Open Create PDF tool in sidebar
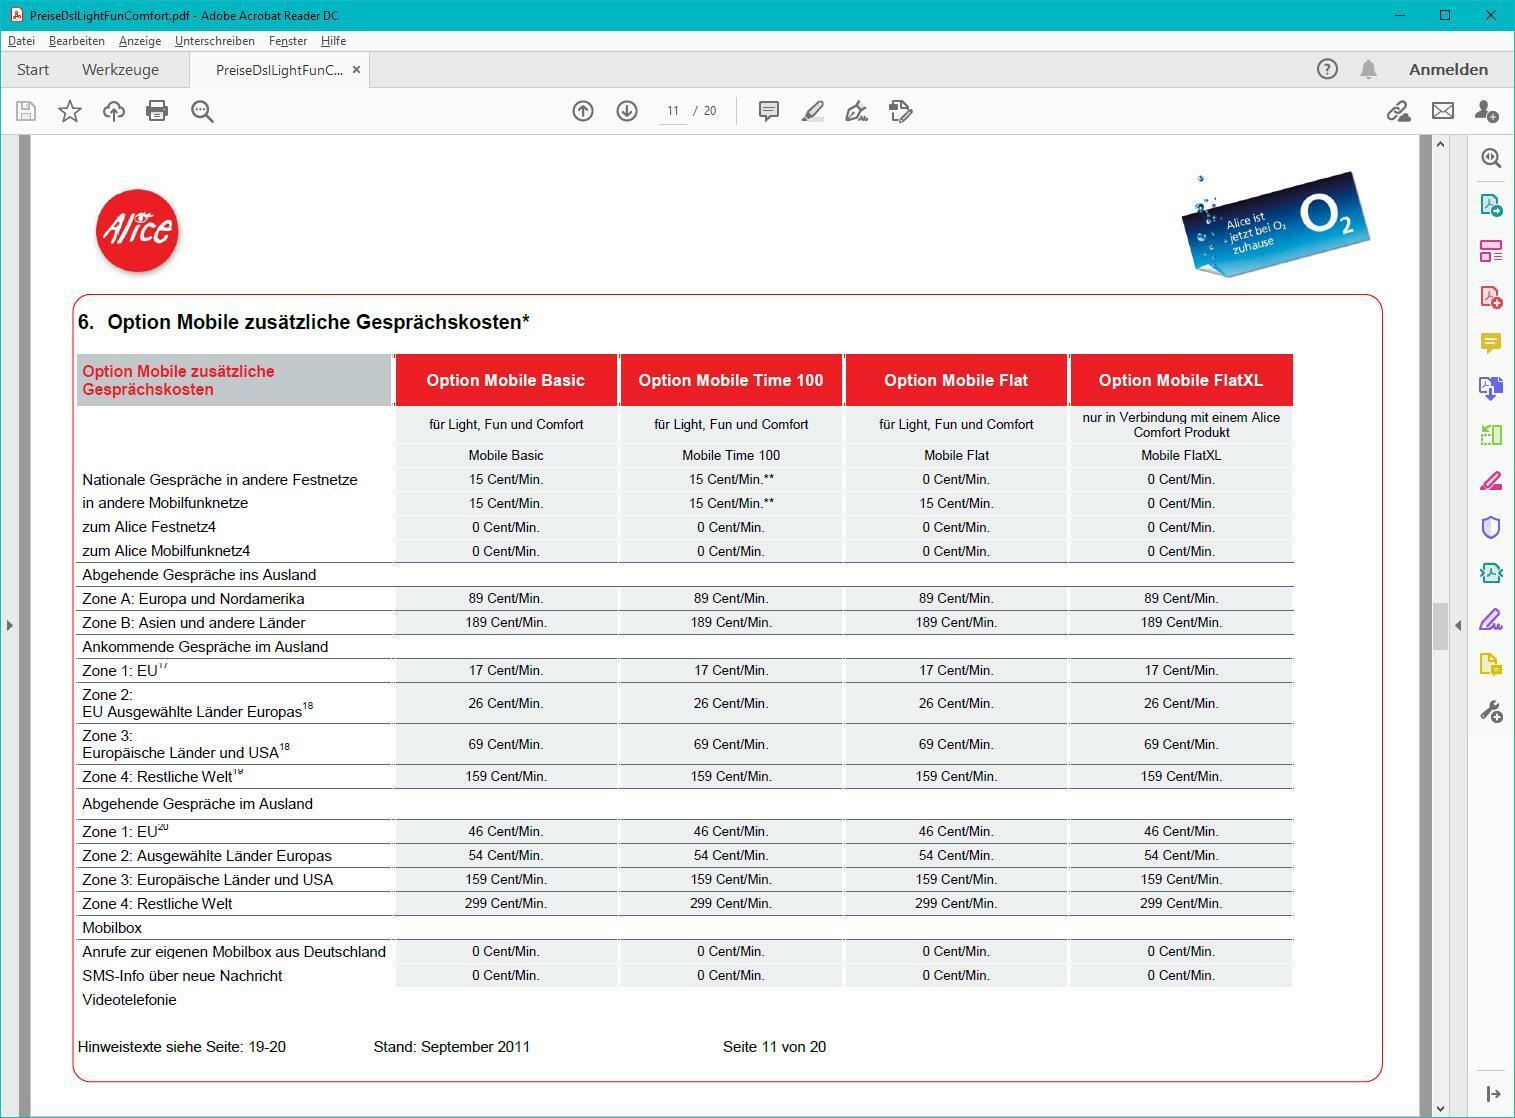Screen dimensions: 1515x1118 point(1491,297)
